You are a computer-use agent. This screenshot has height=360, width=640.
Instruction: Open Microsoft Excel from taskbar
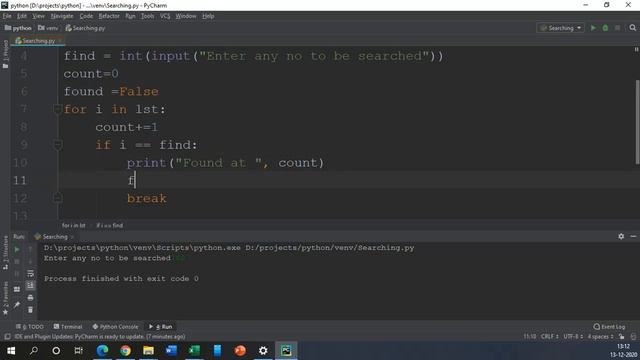tap(194, 351)
